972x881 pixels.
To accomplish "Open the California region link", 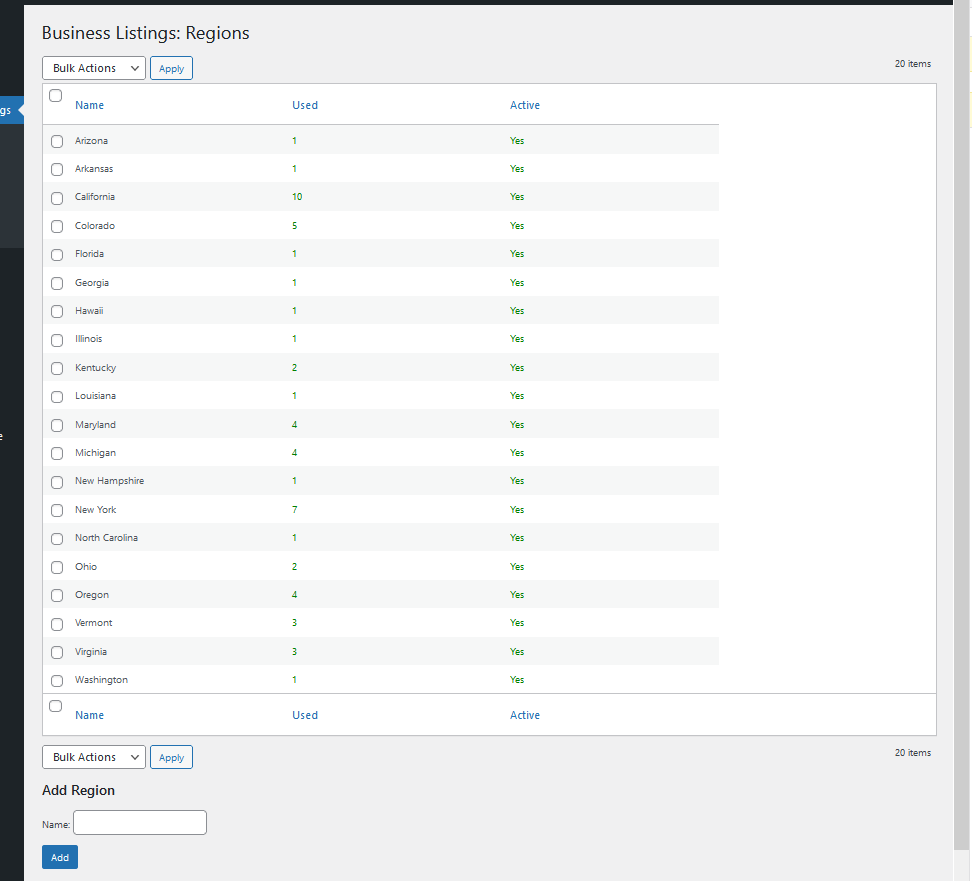I will pos(95,197).
